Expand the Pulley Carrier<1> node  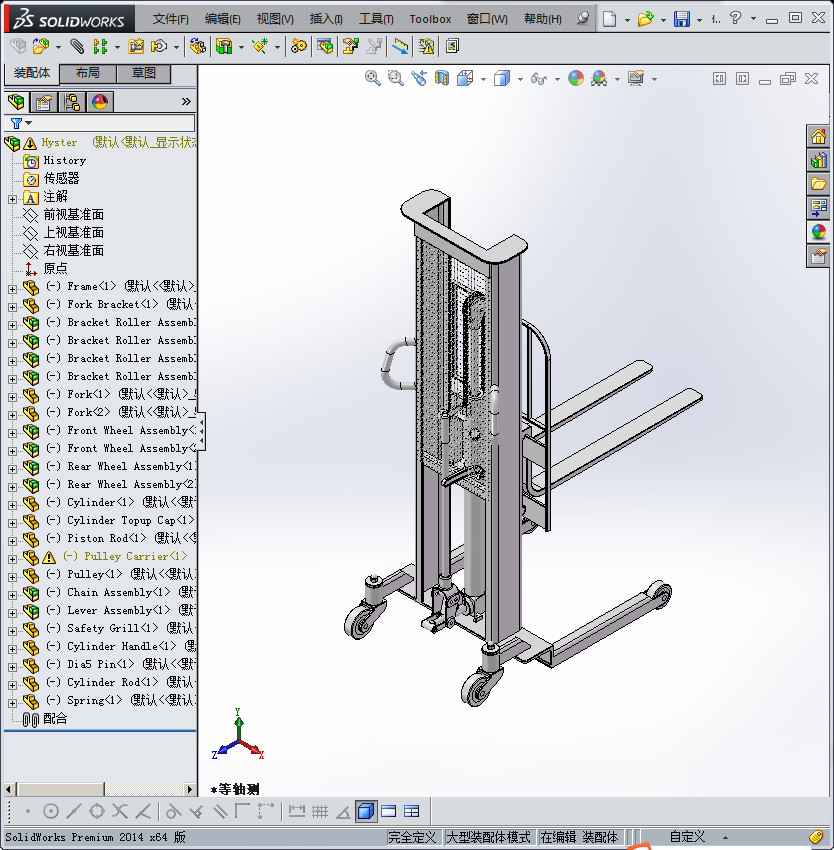12,559
